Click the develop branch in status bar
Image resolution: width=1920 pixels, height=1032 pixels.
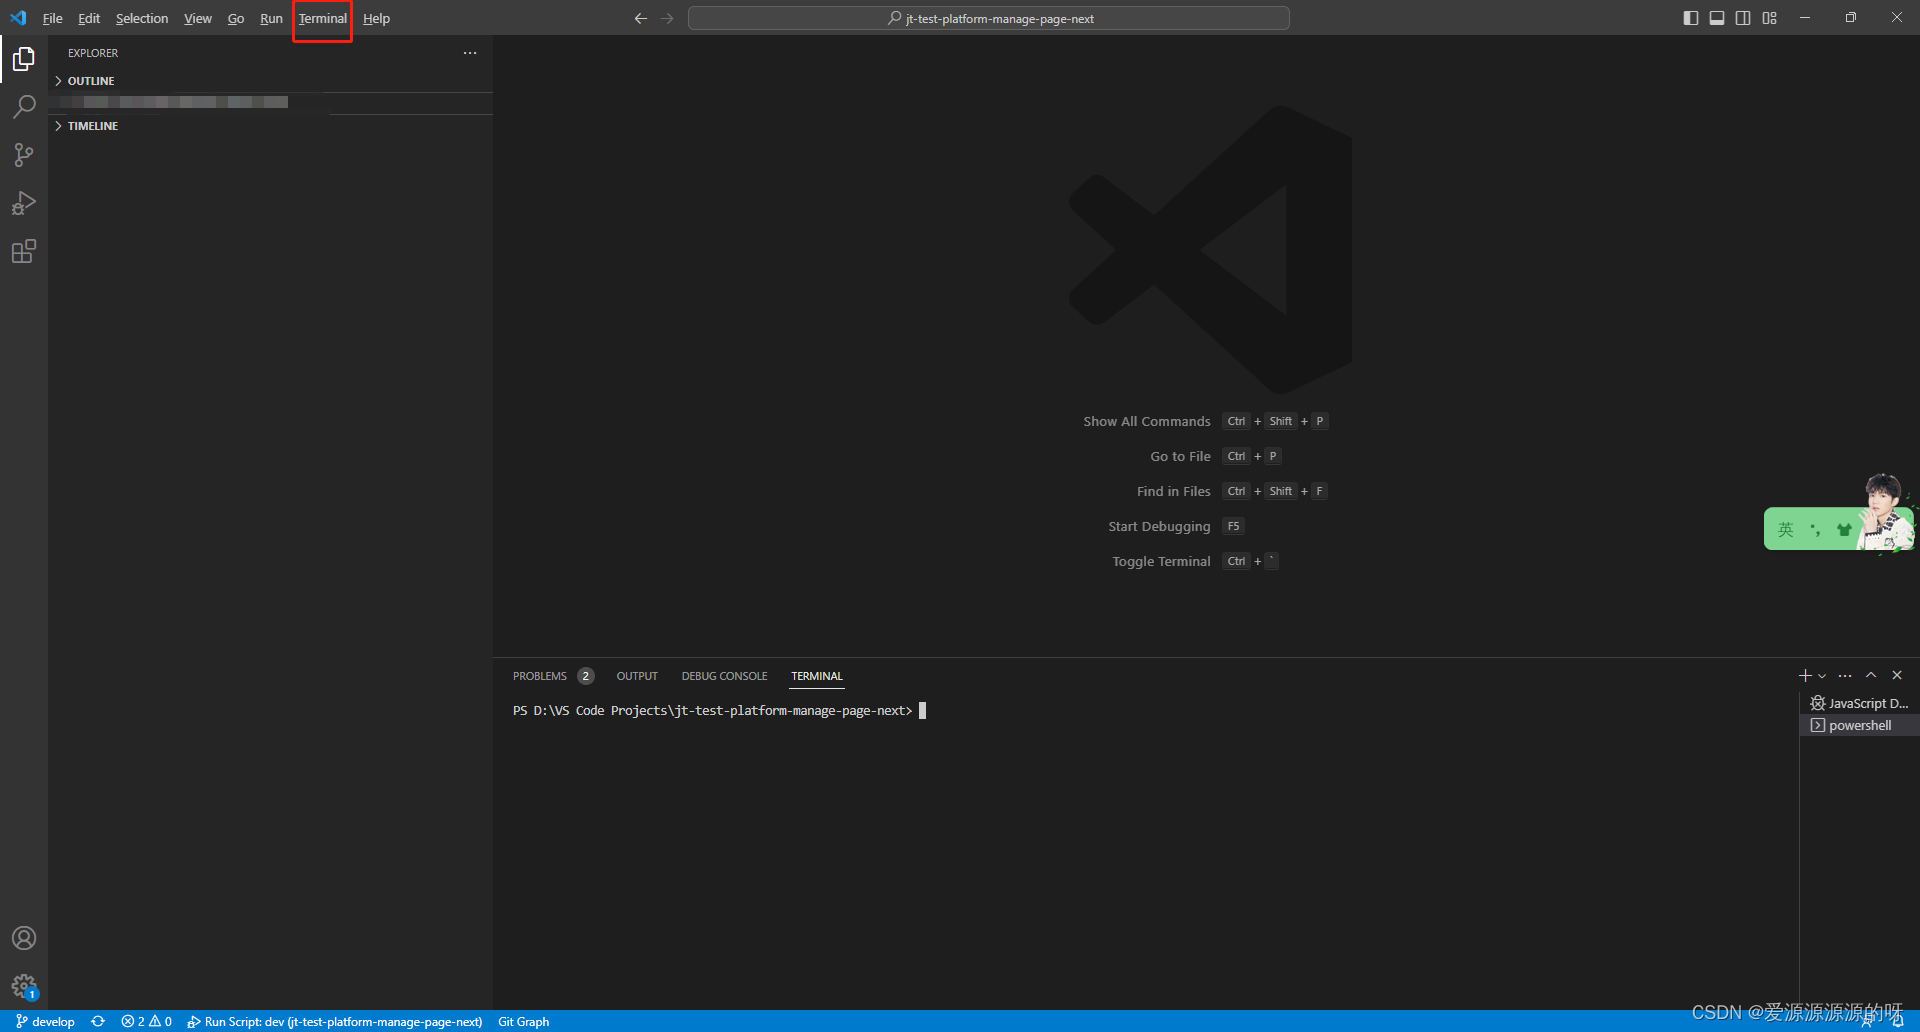45,1021
